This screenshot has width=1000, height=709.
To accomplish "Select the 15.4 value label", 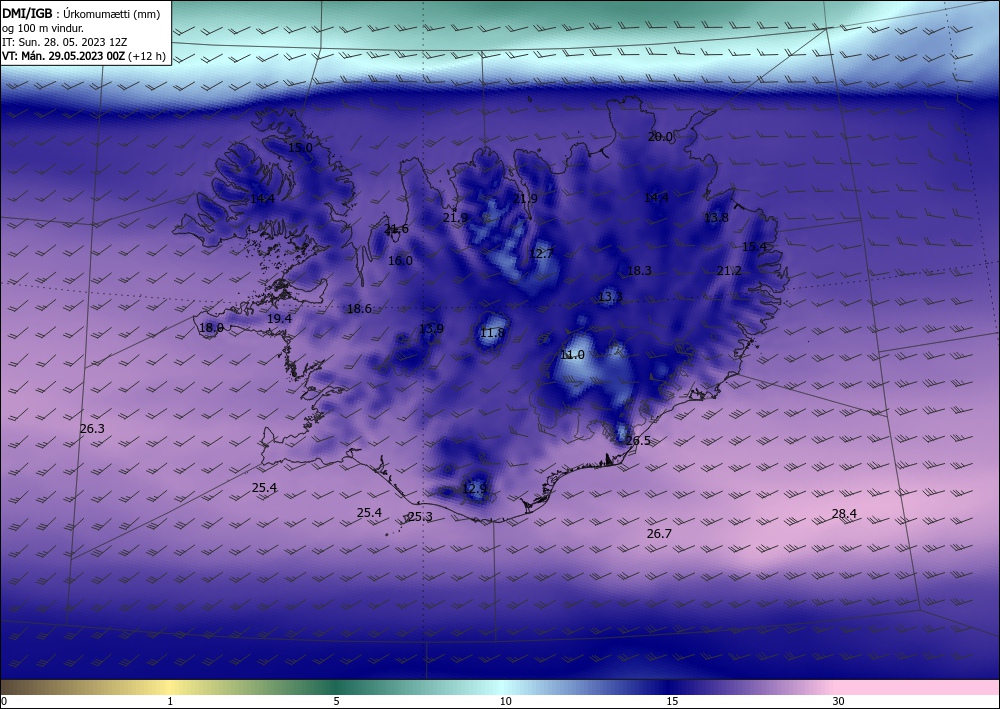I will (754, 246).
